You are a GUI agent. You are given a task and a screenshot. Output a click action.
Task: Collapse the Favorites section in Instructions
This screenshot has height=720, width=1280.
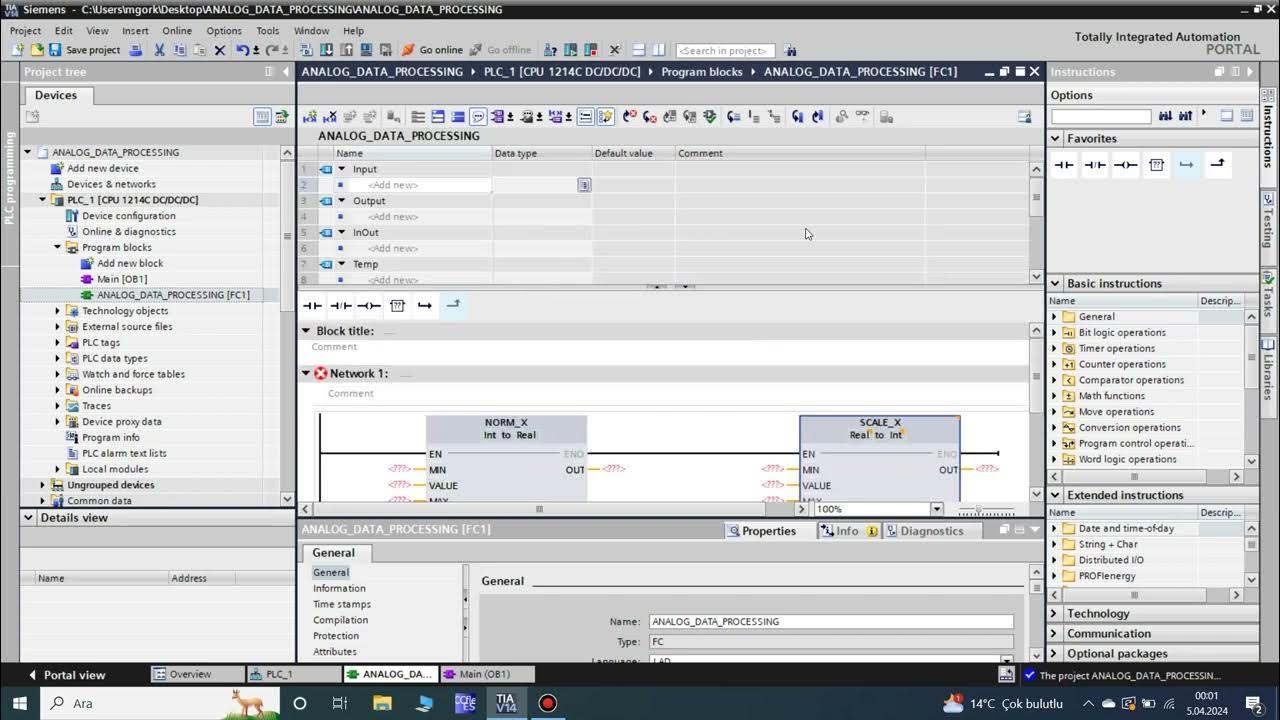point(1056,139)
